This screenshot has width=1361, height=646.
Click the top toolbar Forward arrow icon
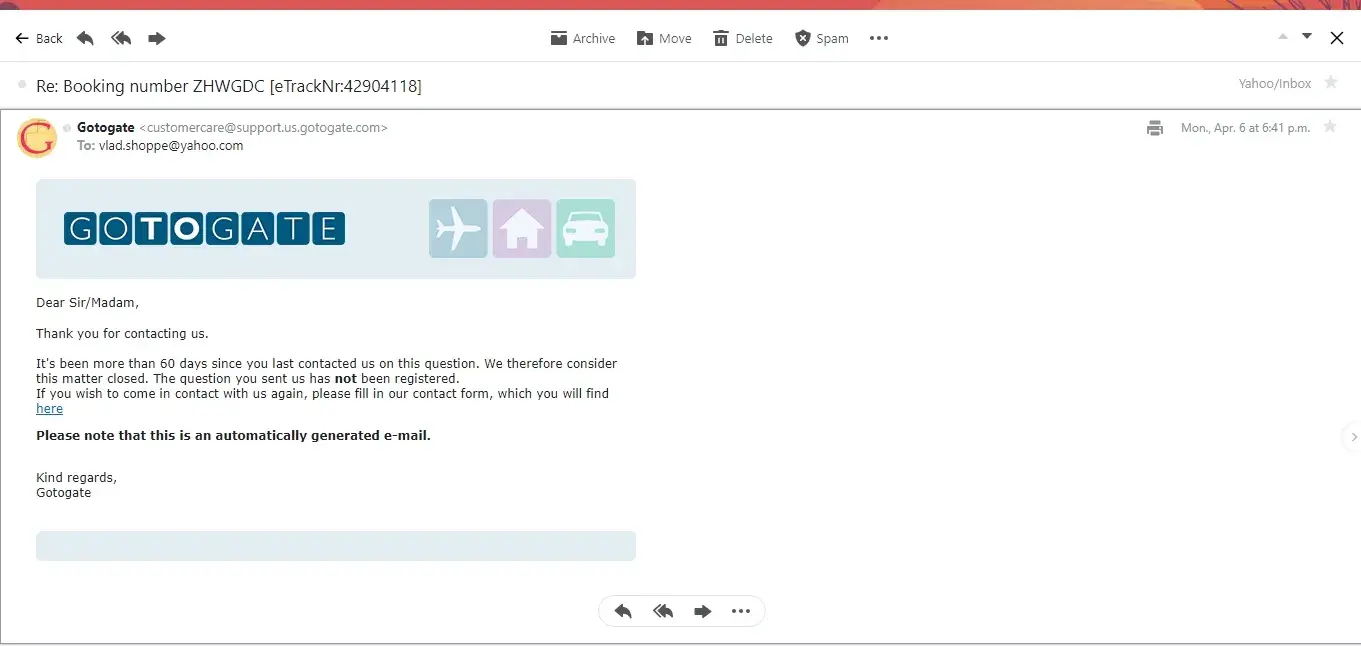[157, 38]
